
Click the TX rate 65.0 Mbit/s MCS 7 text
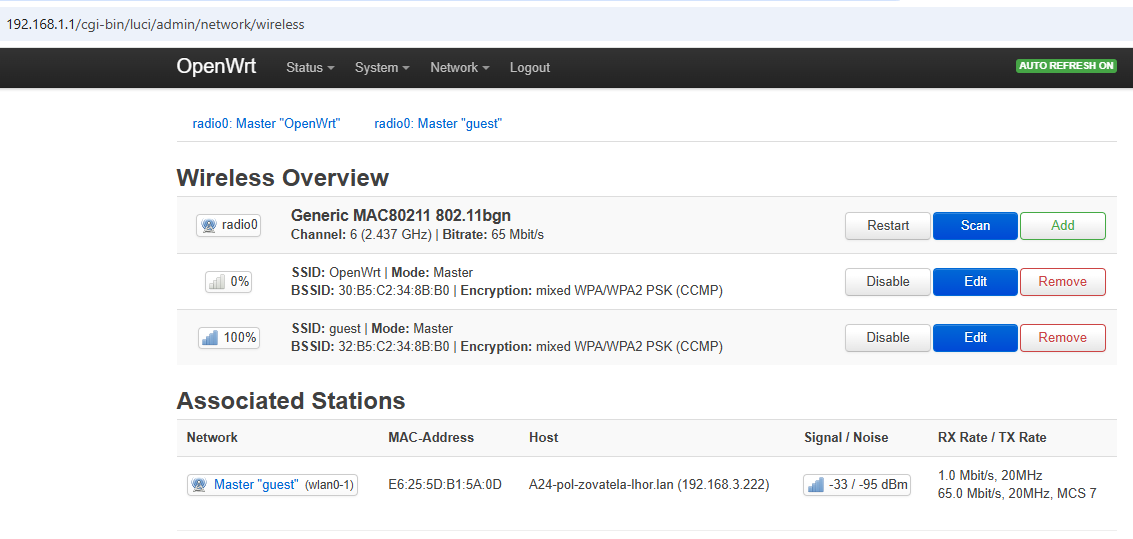click(1017, 494)
